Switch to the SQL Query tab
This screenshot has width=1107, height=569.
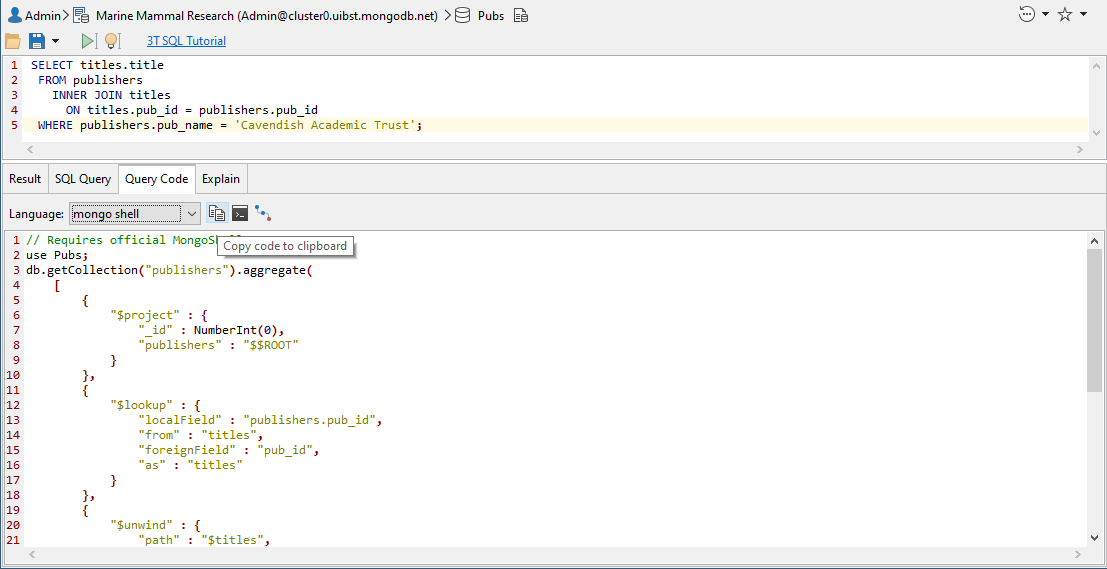click(83, 179)
